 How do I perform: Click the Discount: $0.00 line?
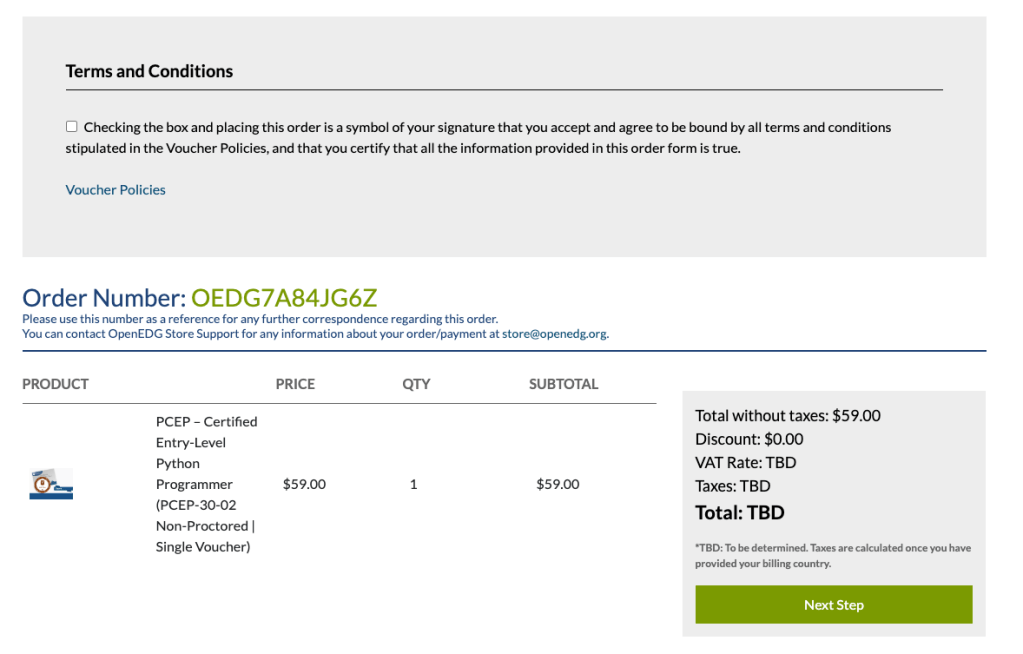(x=749, y=439)
